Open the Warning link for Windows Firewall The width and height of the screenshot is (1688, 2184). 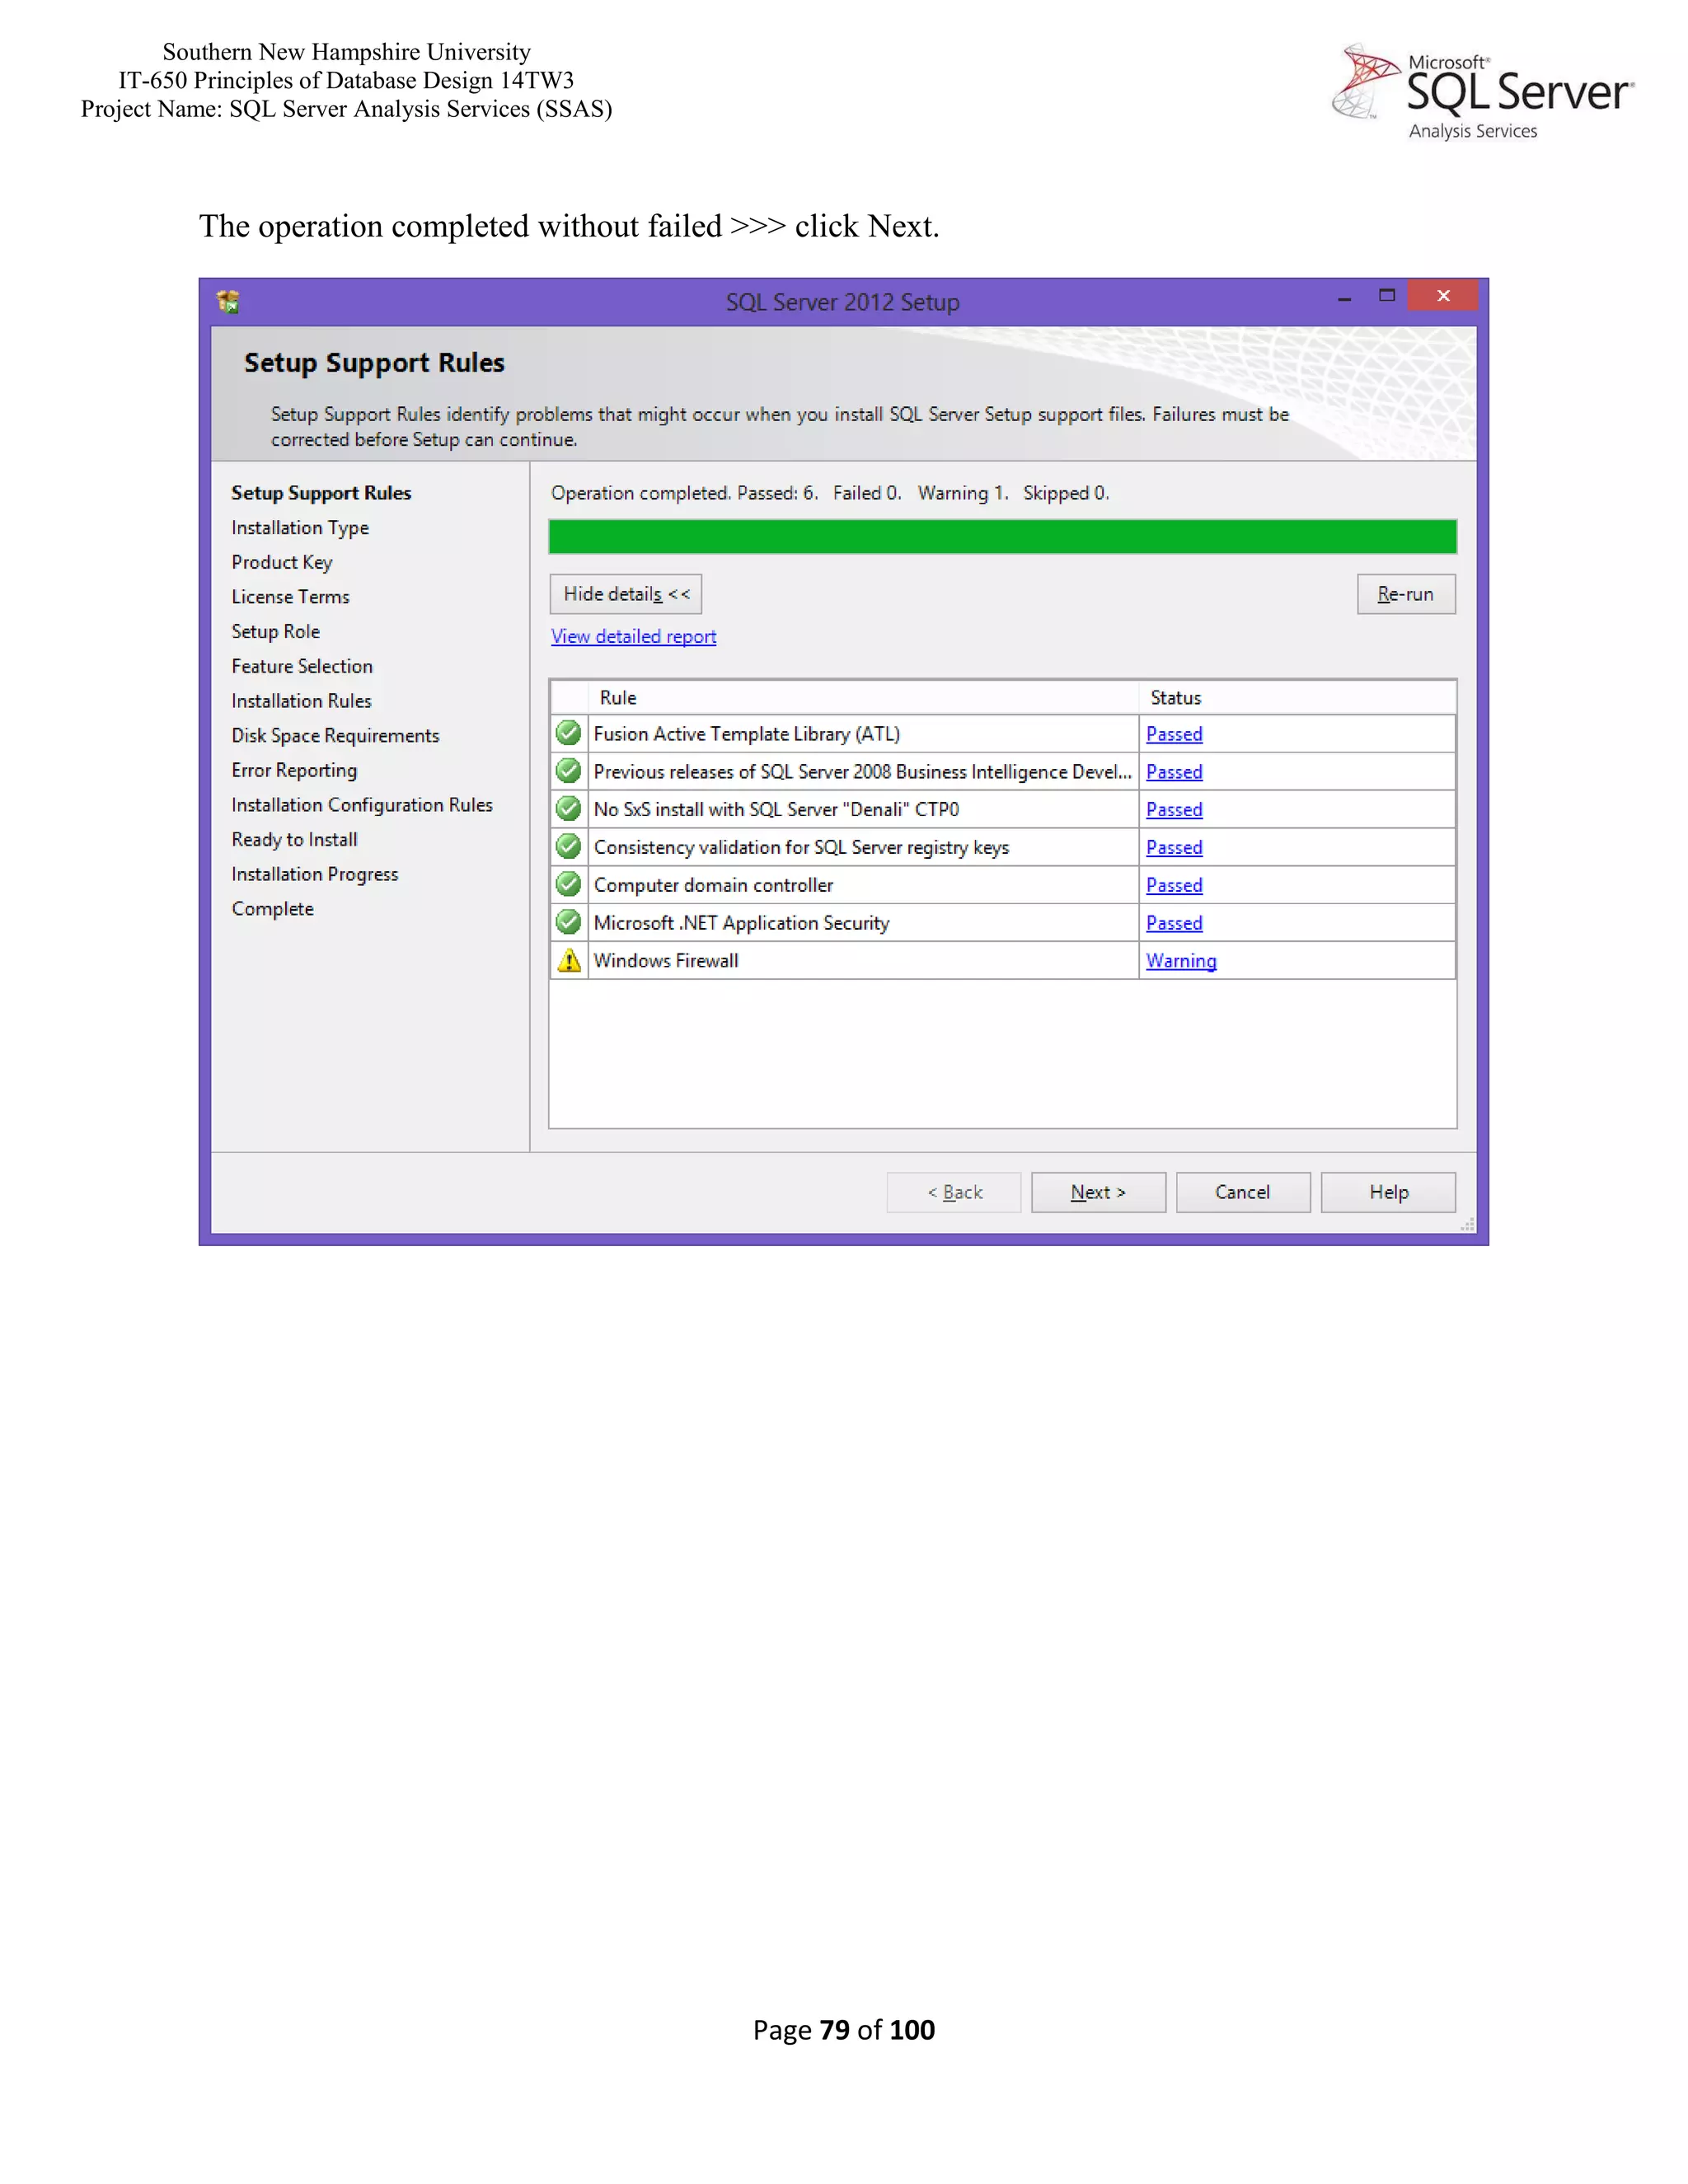click(1181, 960)
